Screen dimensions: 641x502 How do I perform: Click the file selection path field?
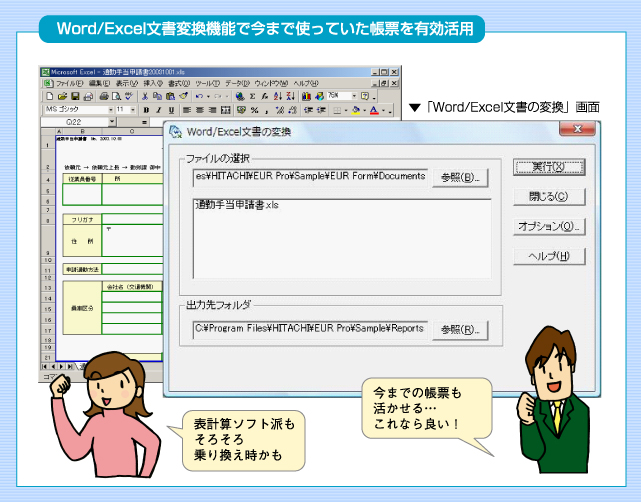coord(310,177)
